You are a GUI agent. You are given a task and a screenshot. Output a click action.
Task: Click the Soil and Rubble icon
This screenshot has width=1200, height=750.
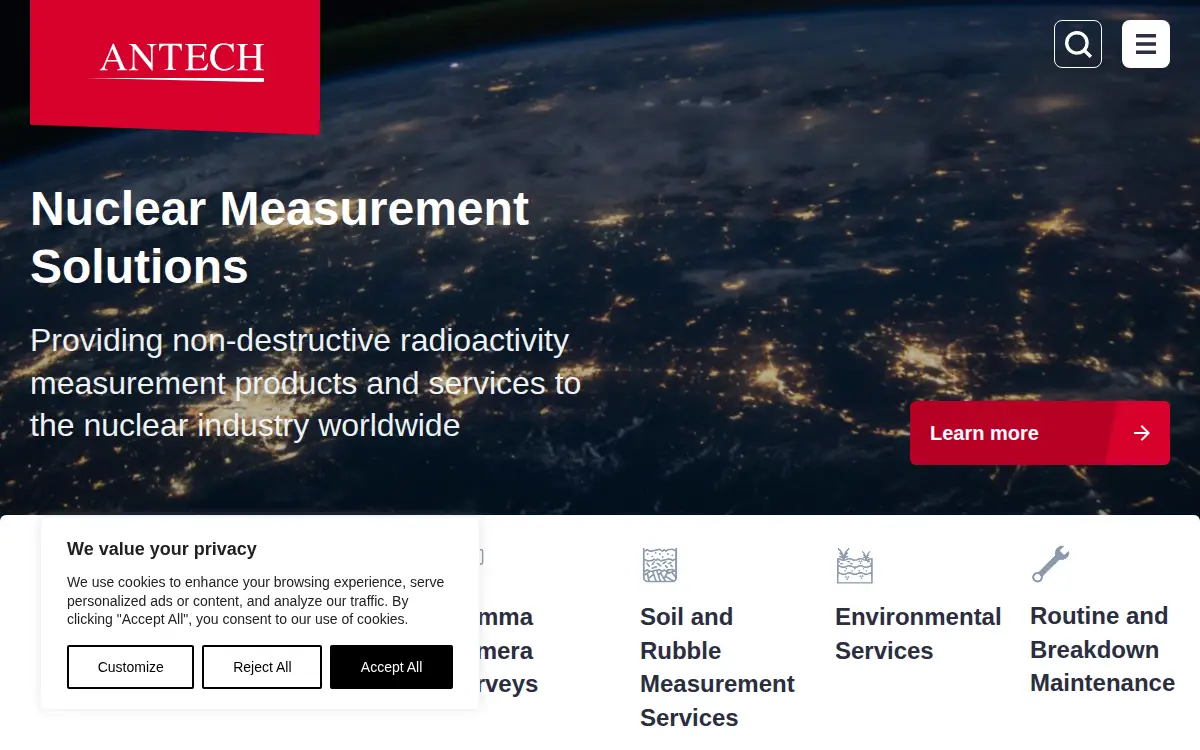pos(660,565)
